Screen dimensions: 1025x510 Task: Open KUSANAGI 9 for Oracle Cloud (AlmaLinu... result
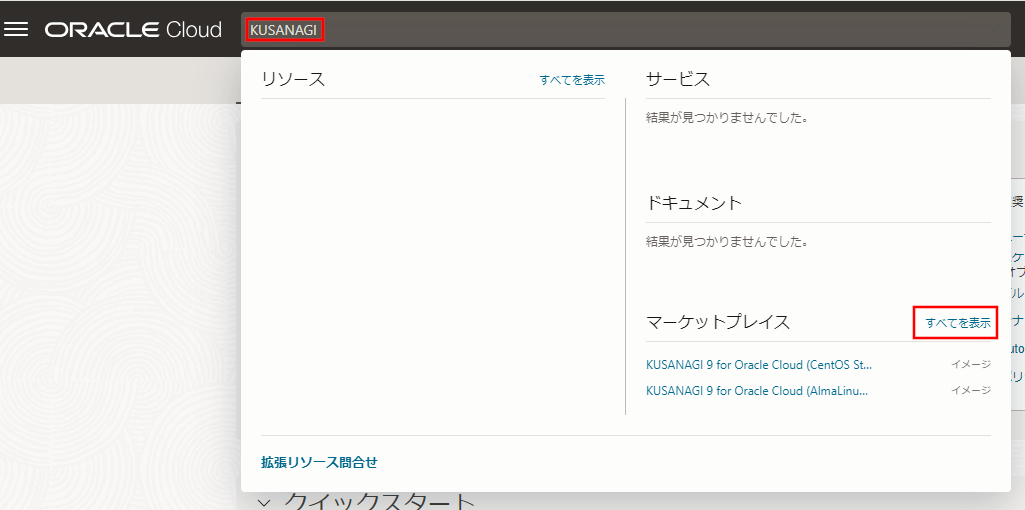click(757, 390)
